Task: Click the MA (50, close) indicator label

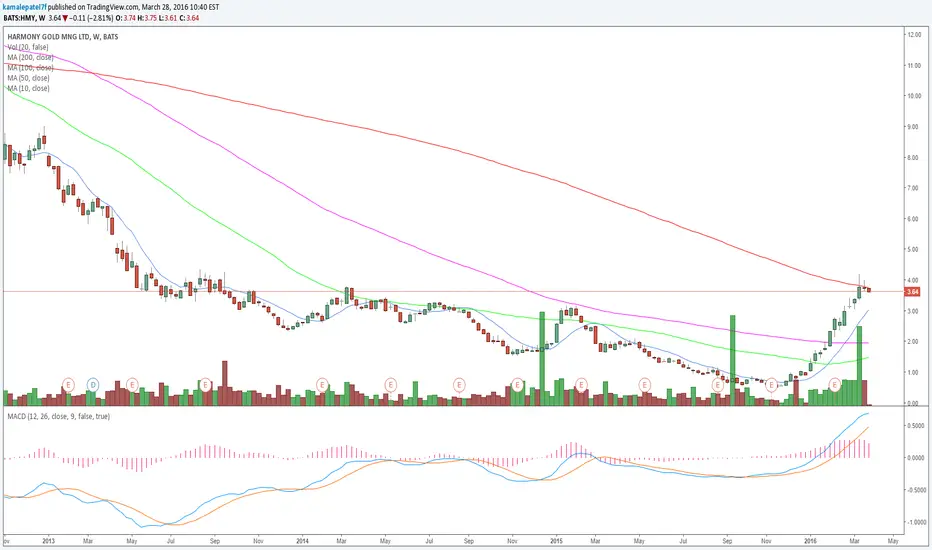Action: coord(29,78)
